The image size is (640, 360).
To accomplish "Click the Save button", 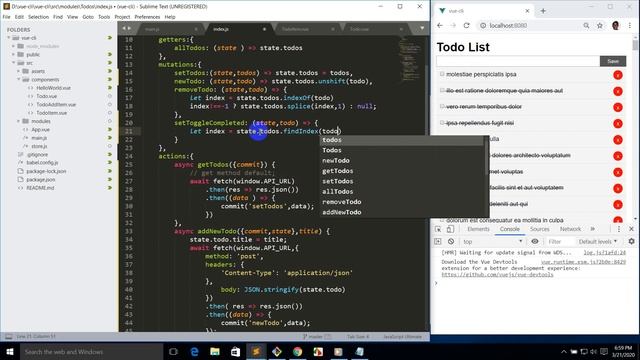I will click(613, 61).
